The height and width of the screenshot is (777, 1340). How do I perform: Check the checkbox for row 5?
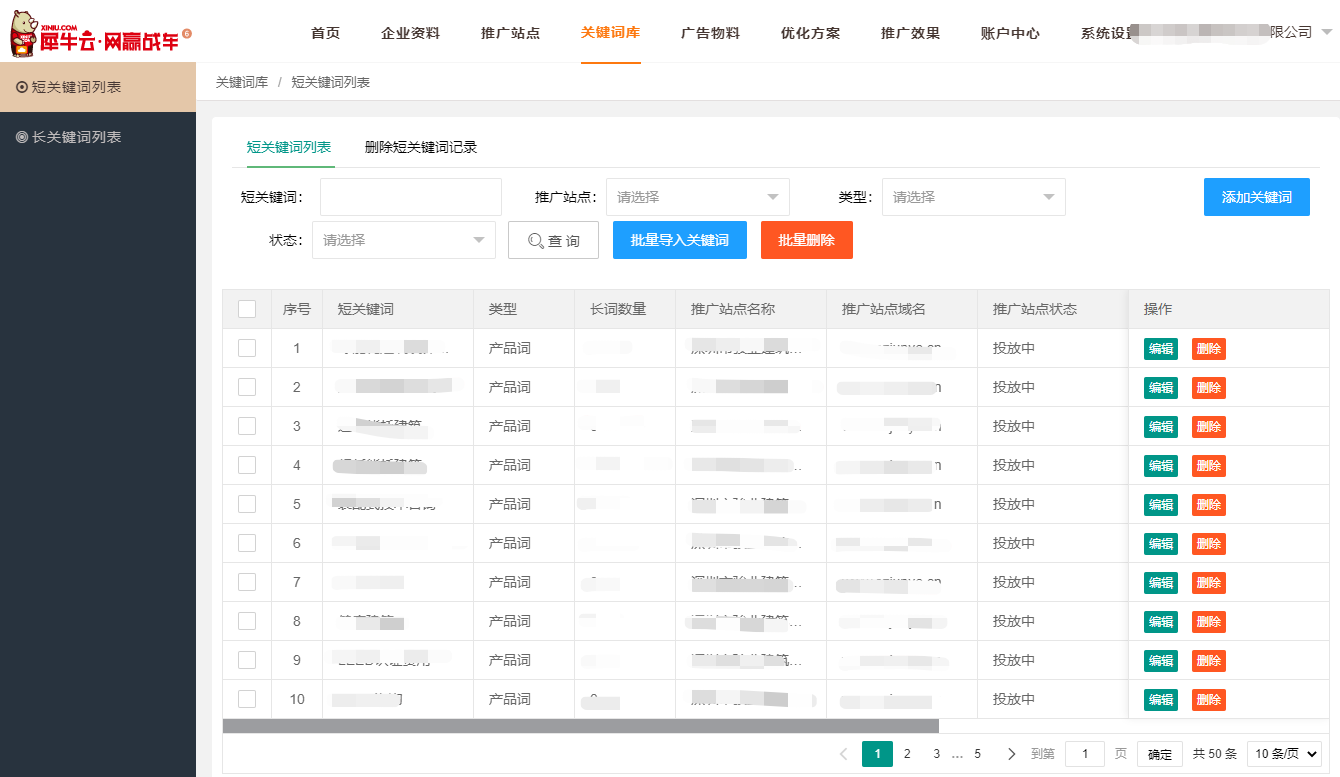tap(247, 504)
